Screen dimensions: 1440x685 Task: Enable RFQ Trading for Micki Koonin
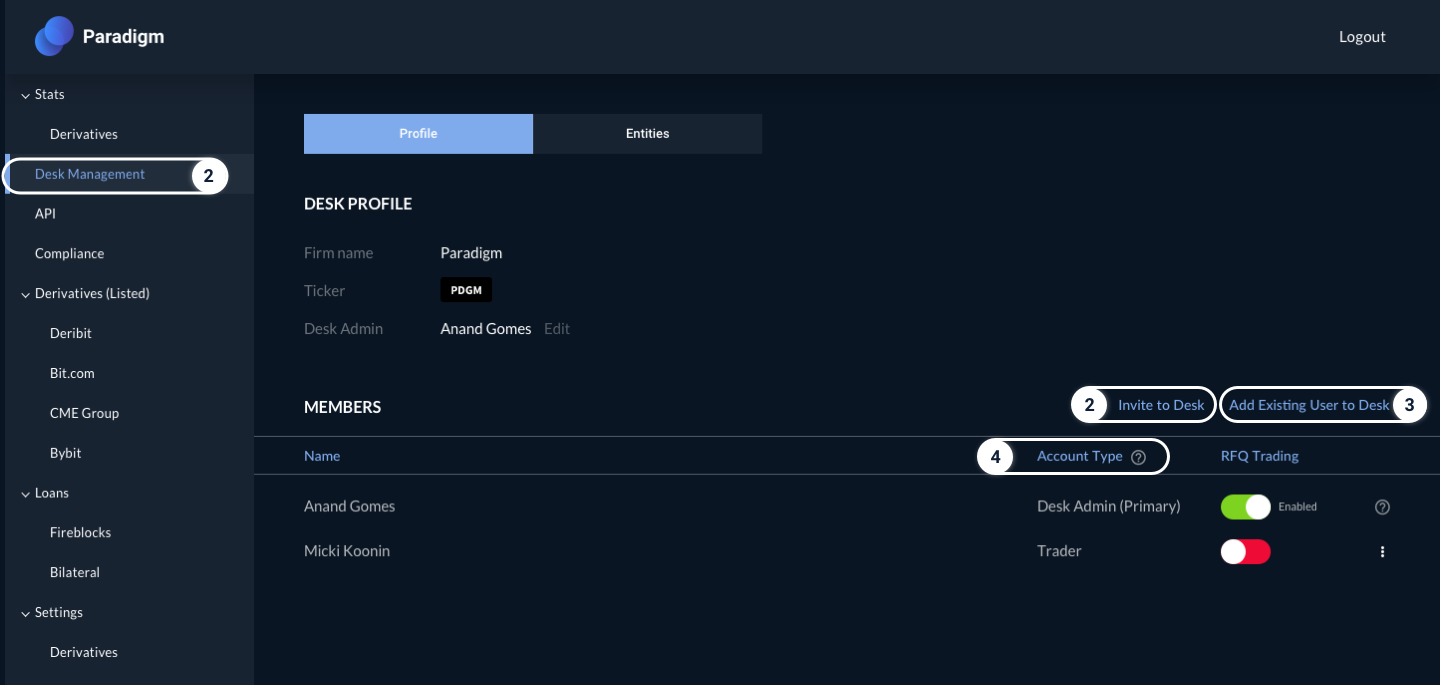1245,552
